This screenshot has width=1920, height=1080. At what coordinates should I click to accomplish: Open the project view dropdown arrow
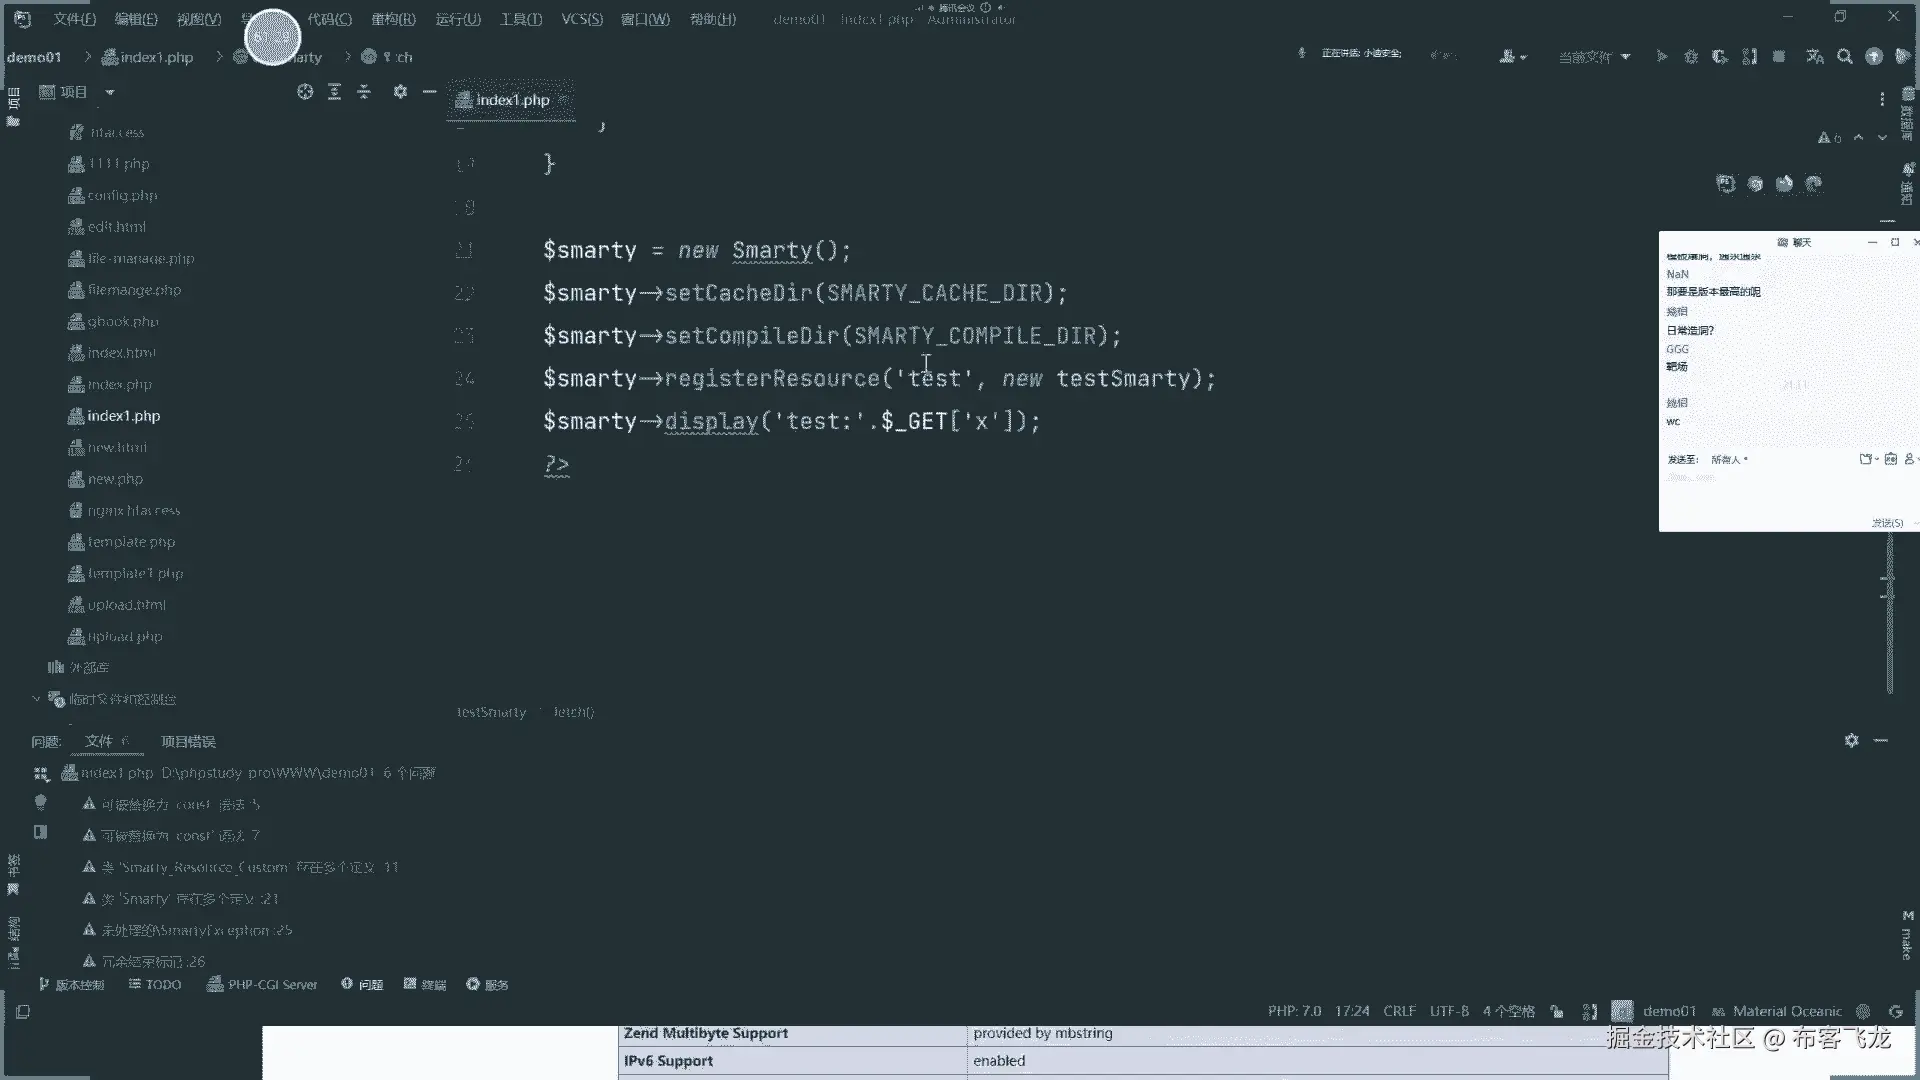[110, 92]
